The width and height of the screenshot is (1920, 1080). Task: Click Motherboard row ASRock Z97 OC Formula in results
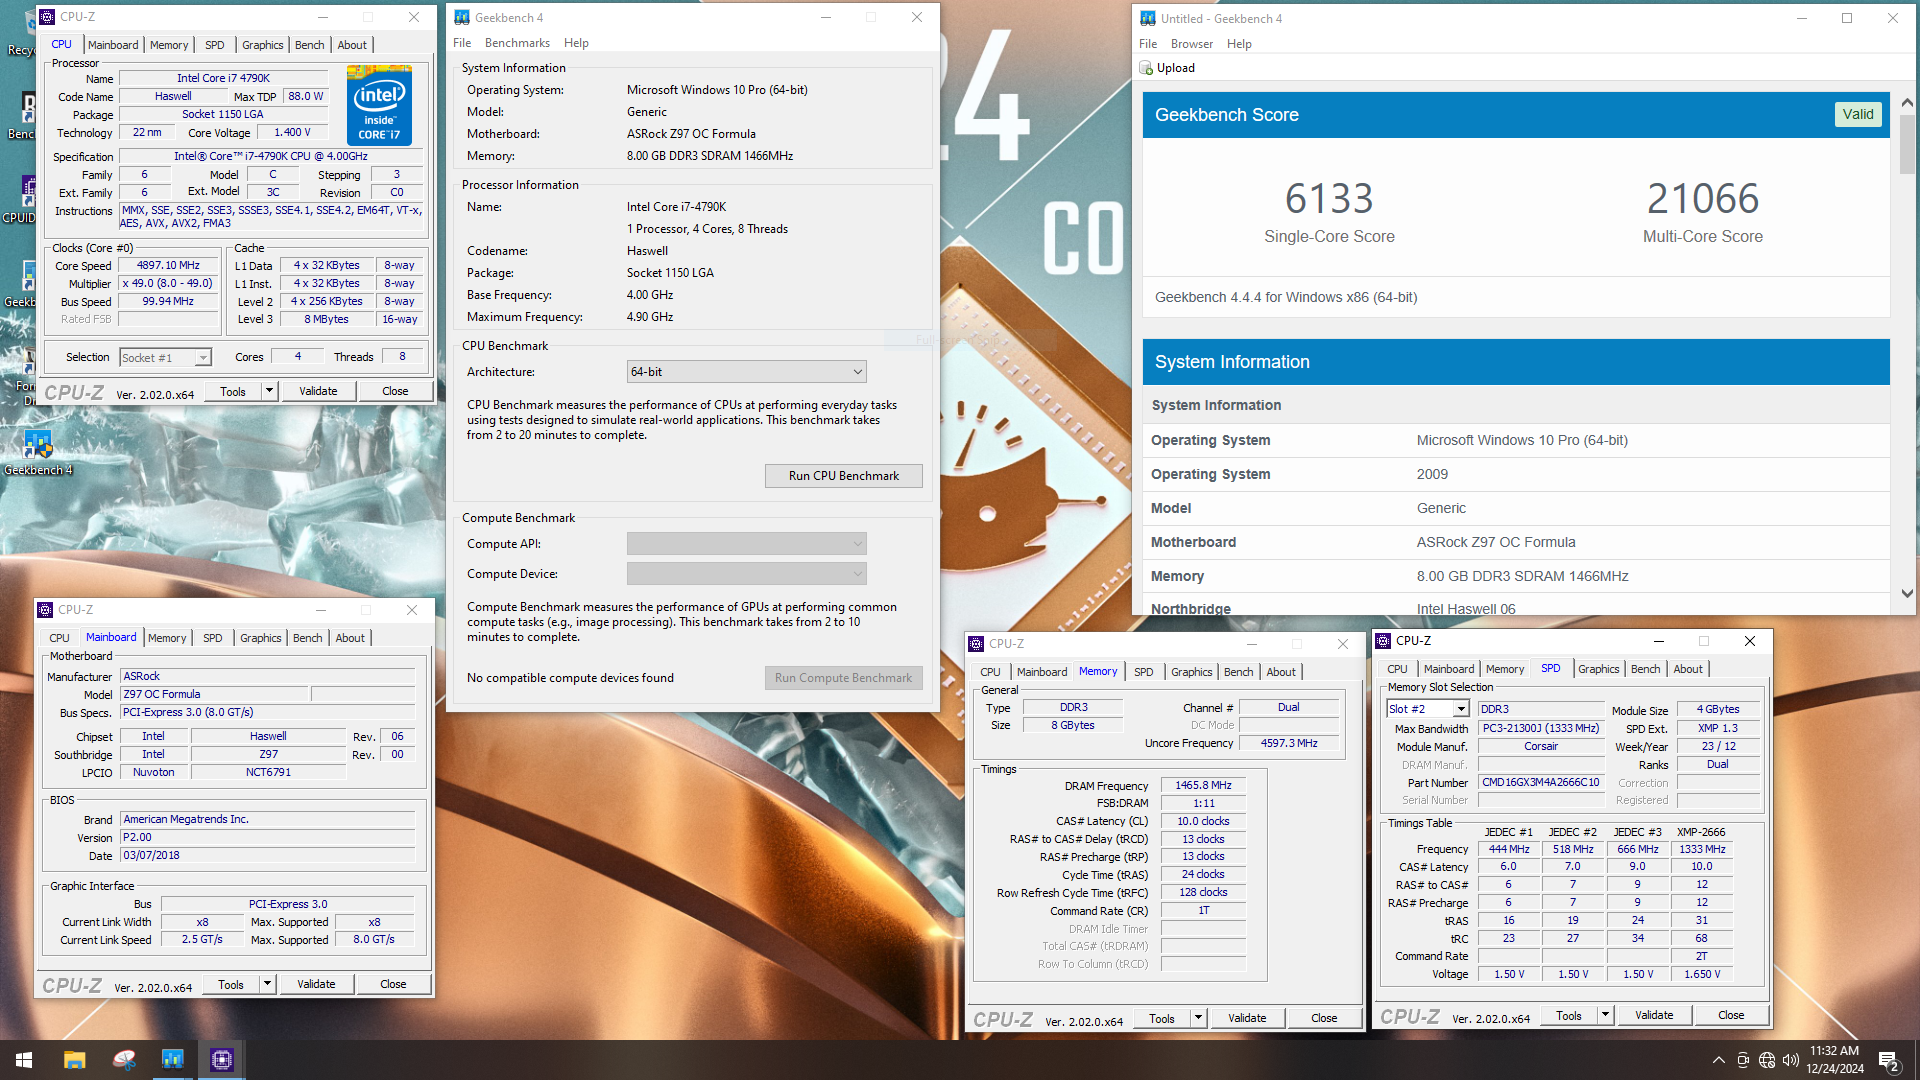[x=1516, y=542]
